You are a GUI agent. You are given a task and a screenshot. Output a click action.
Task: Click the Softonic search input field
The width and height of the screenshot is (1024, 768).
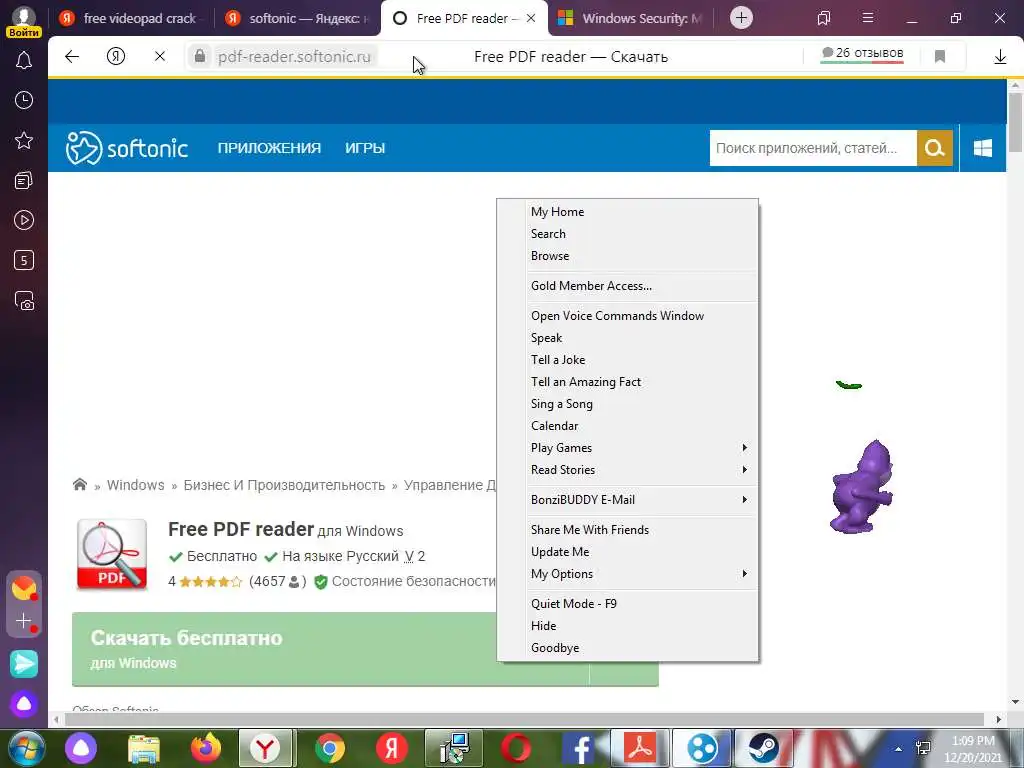tap(813, 148)
